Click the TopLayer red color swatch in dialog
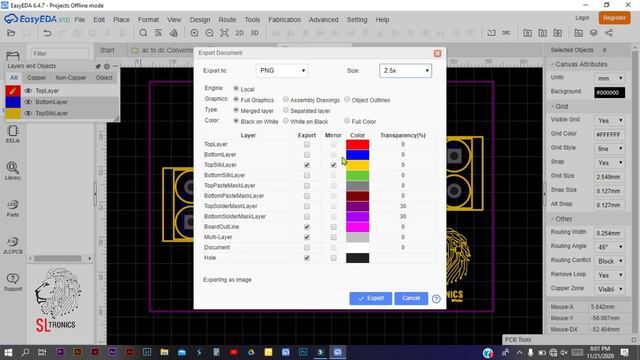The height and width of the screenshot is (360, 640). coord(358,144)
